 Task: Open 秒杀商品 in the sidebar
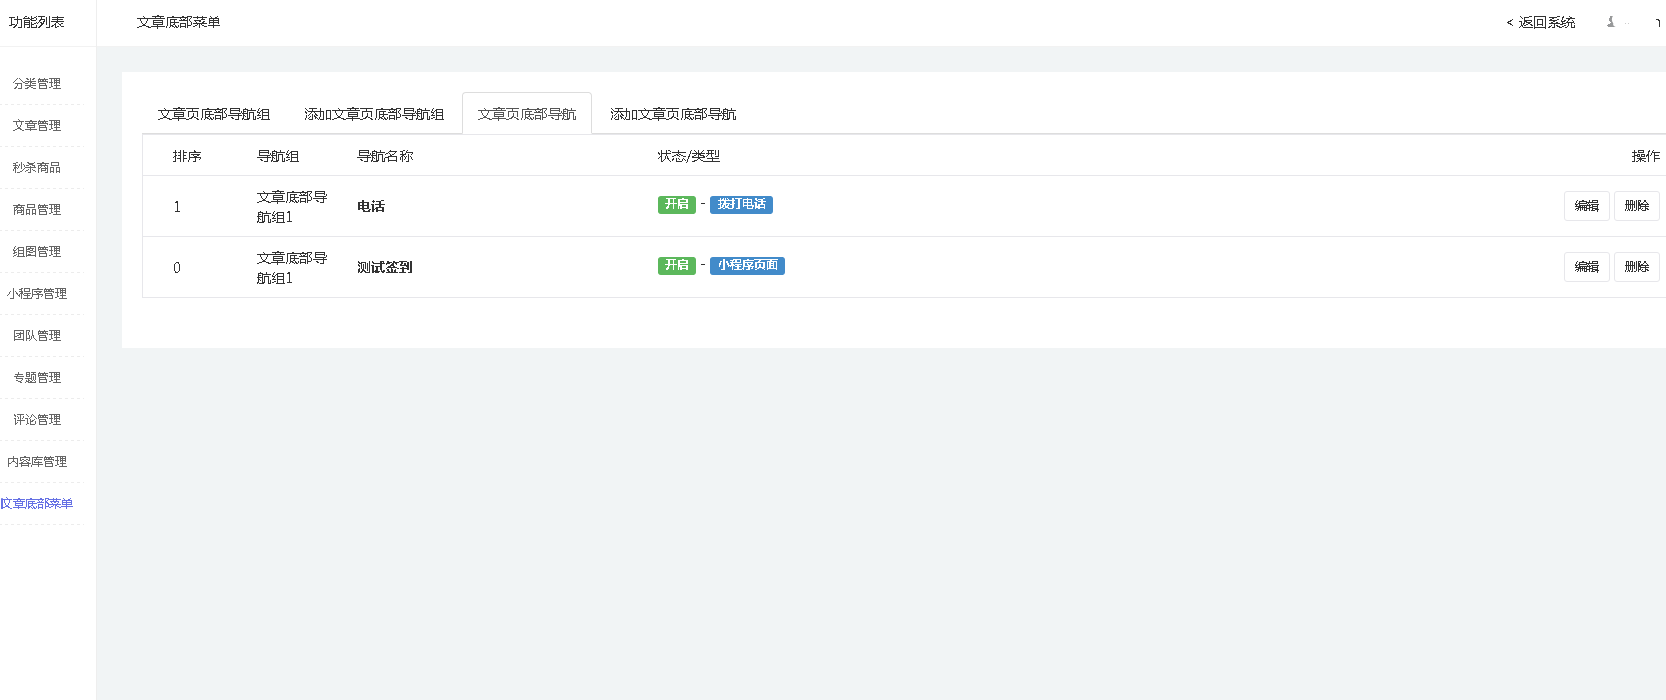(x=37, y=168)
